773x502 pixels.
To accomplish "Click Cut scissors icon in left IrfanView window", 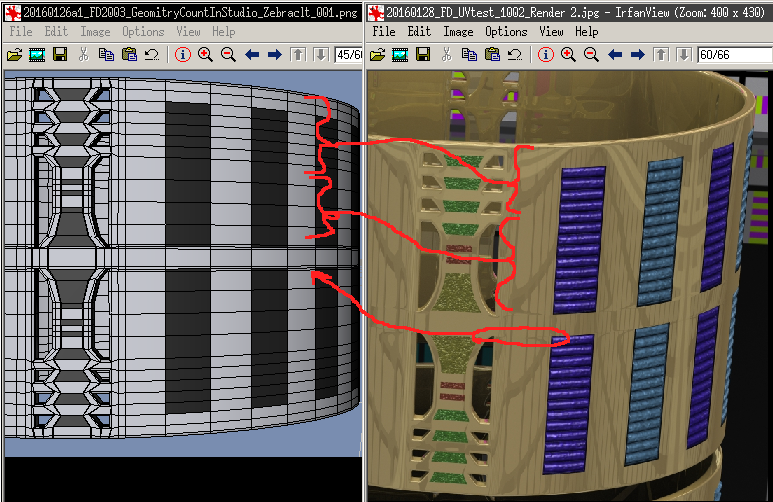I will click(x=83, y=54).
